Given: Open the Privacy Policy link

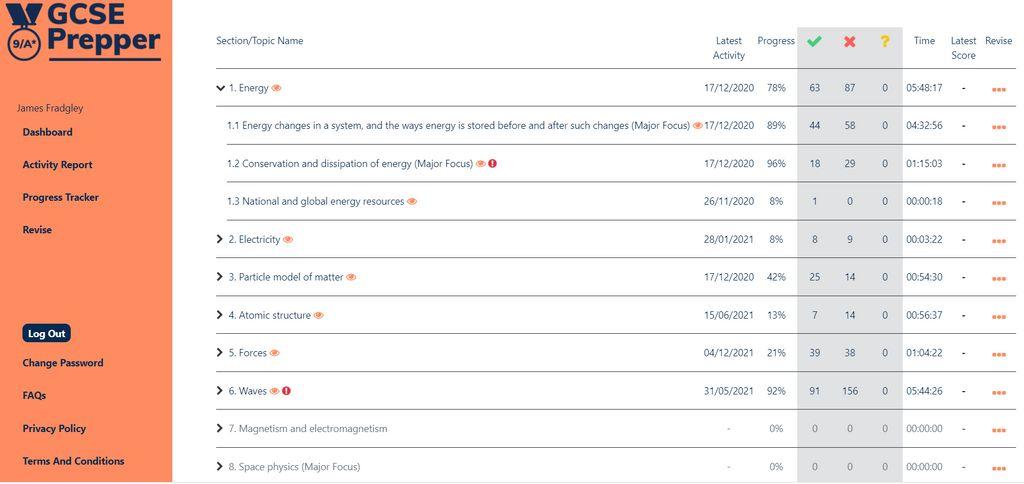Looking at the screenshot, I should click(54, 428).
